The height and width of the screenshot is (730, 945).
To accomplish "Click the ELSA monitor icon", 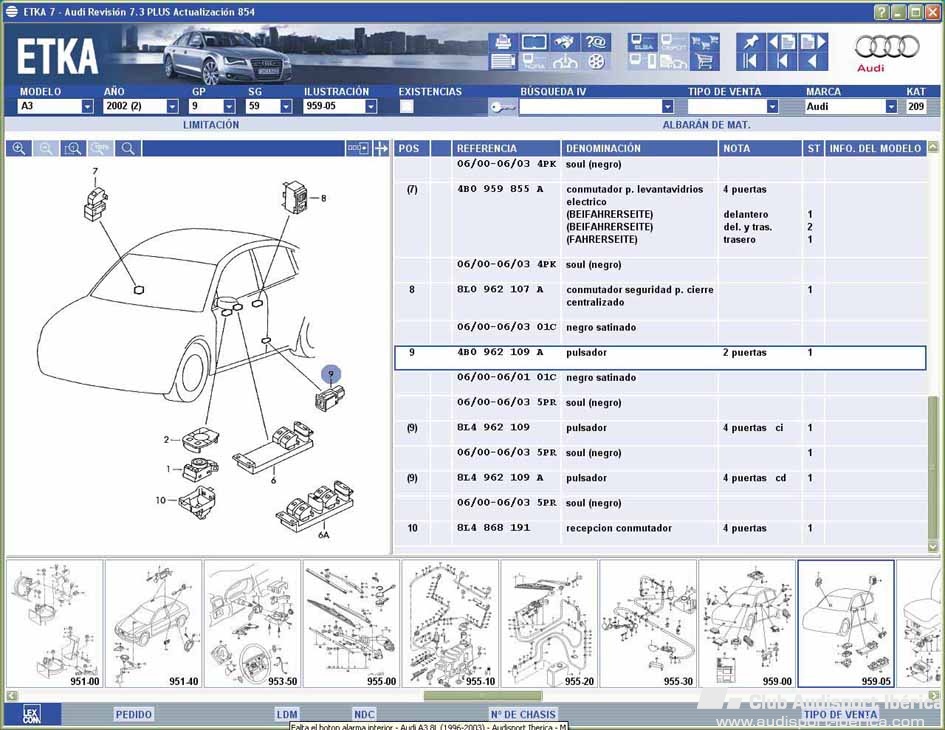I will [642, 42].
